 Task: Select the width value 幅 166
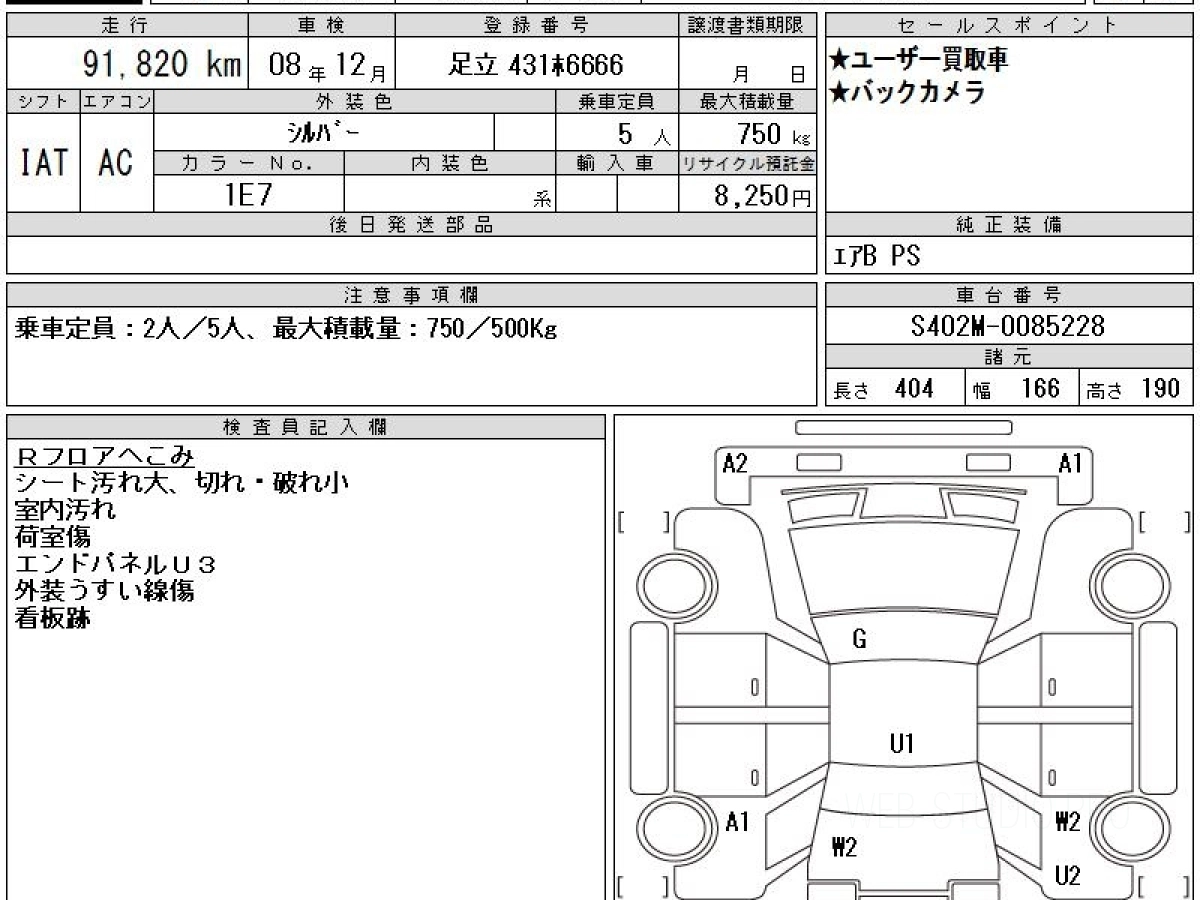click(1016, 389)
